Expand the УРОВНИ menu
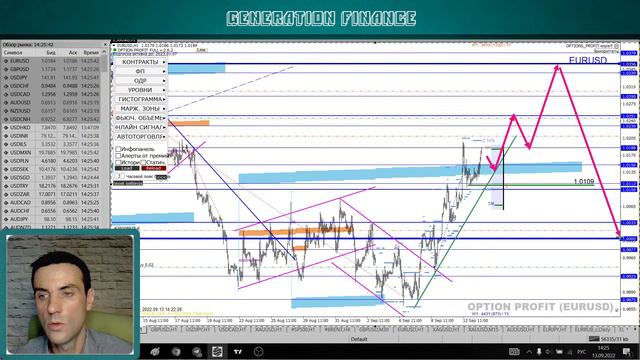Viewport: 640px width, 360px height. coord(140,90)
